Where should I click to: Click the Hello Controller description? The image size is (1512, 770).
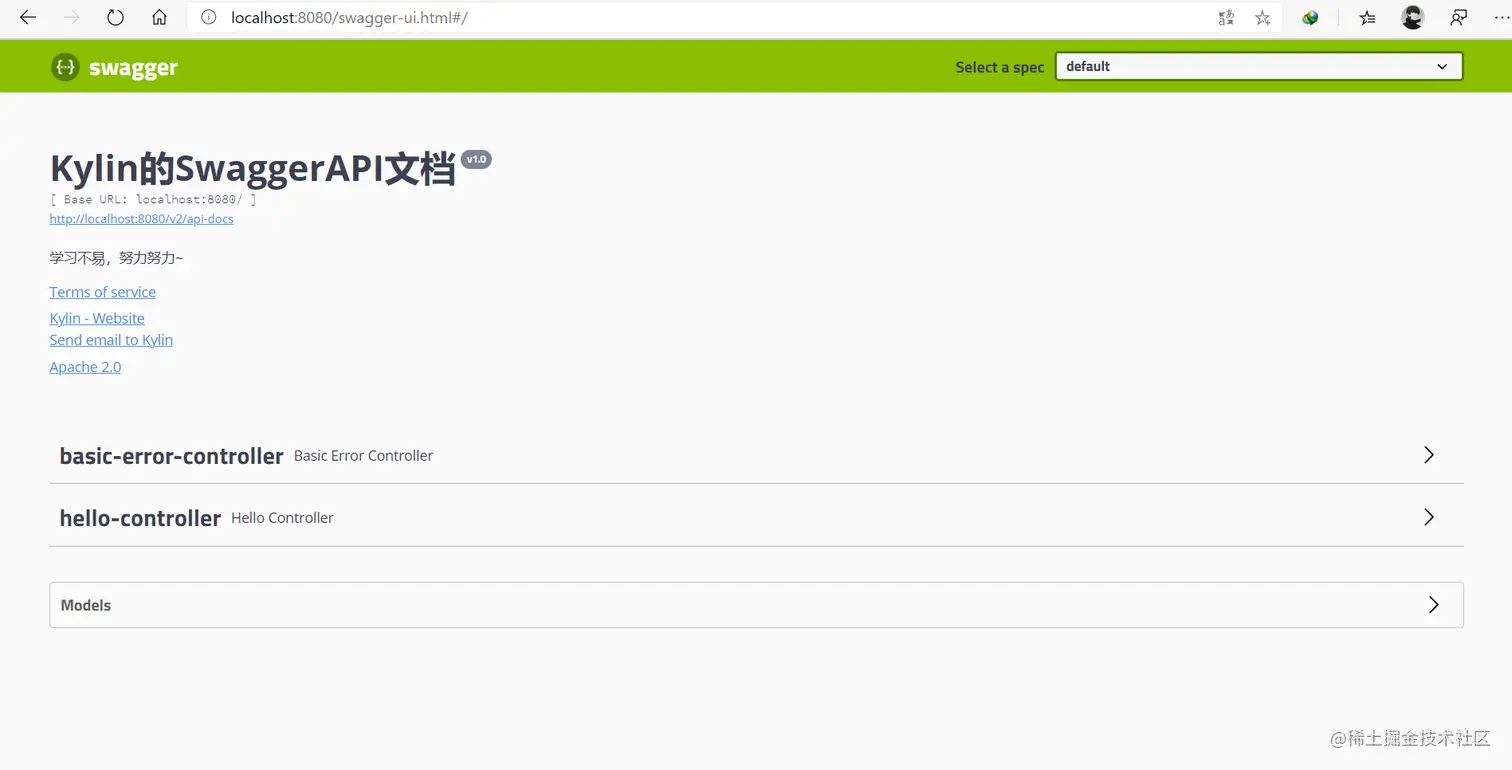click(x=282, y=517)
